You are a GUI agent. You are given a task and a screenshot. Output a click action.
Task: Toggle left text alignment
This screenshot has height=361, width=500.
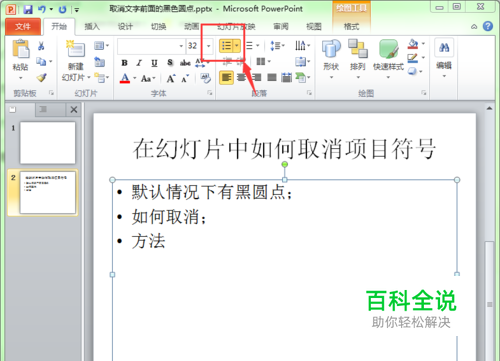[x=226, y=78]
